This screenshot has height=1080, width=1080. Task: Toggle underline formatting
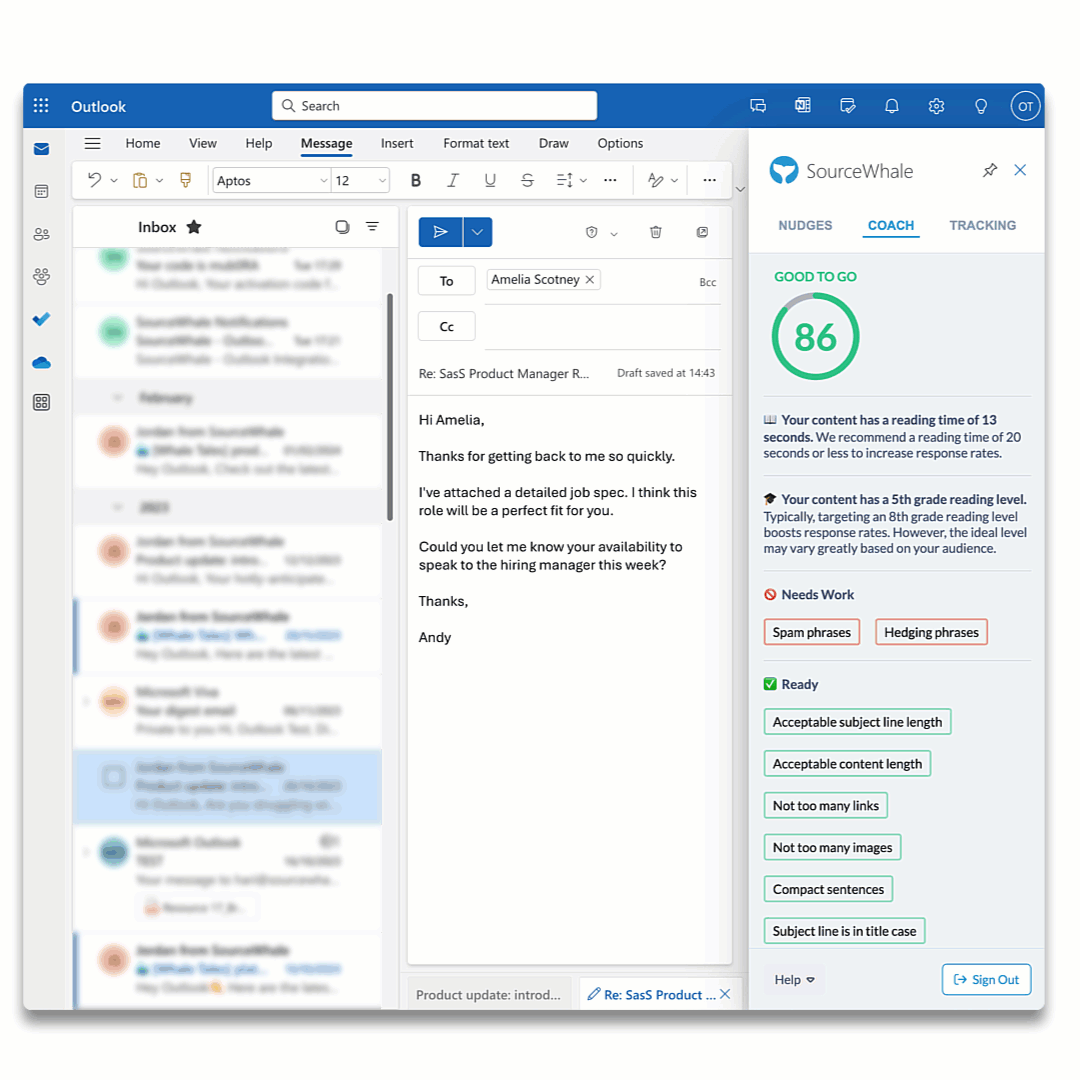490,180
